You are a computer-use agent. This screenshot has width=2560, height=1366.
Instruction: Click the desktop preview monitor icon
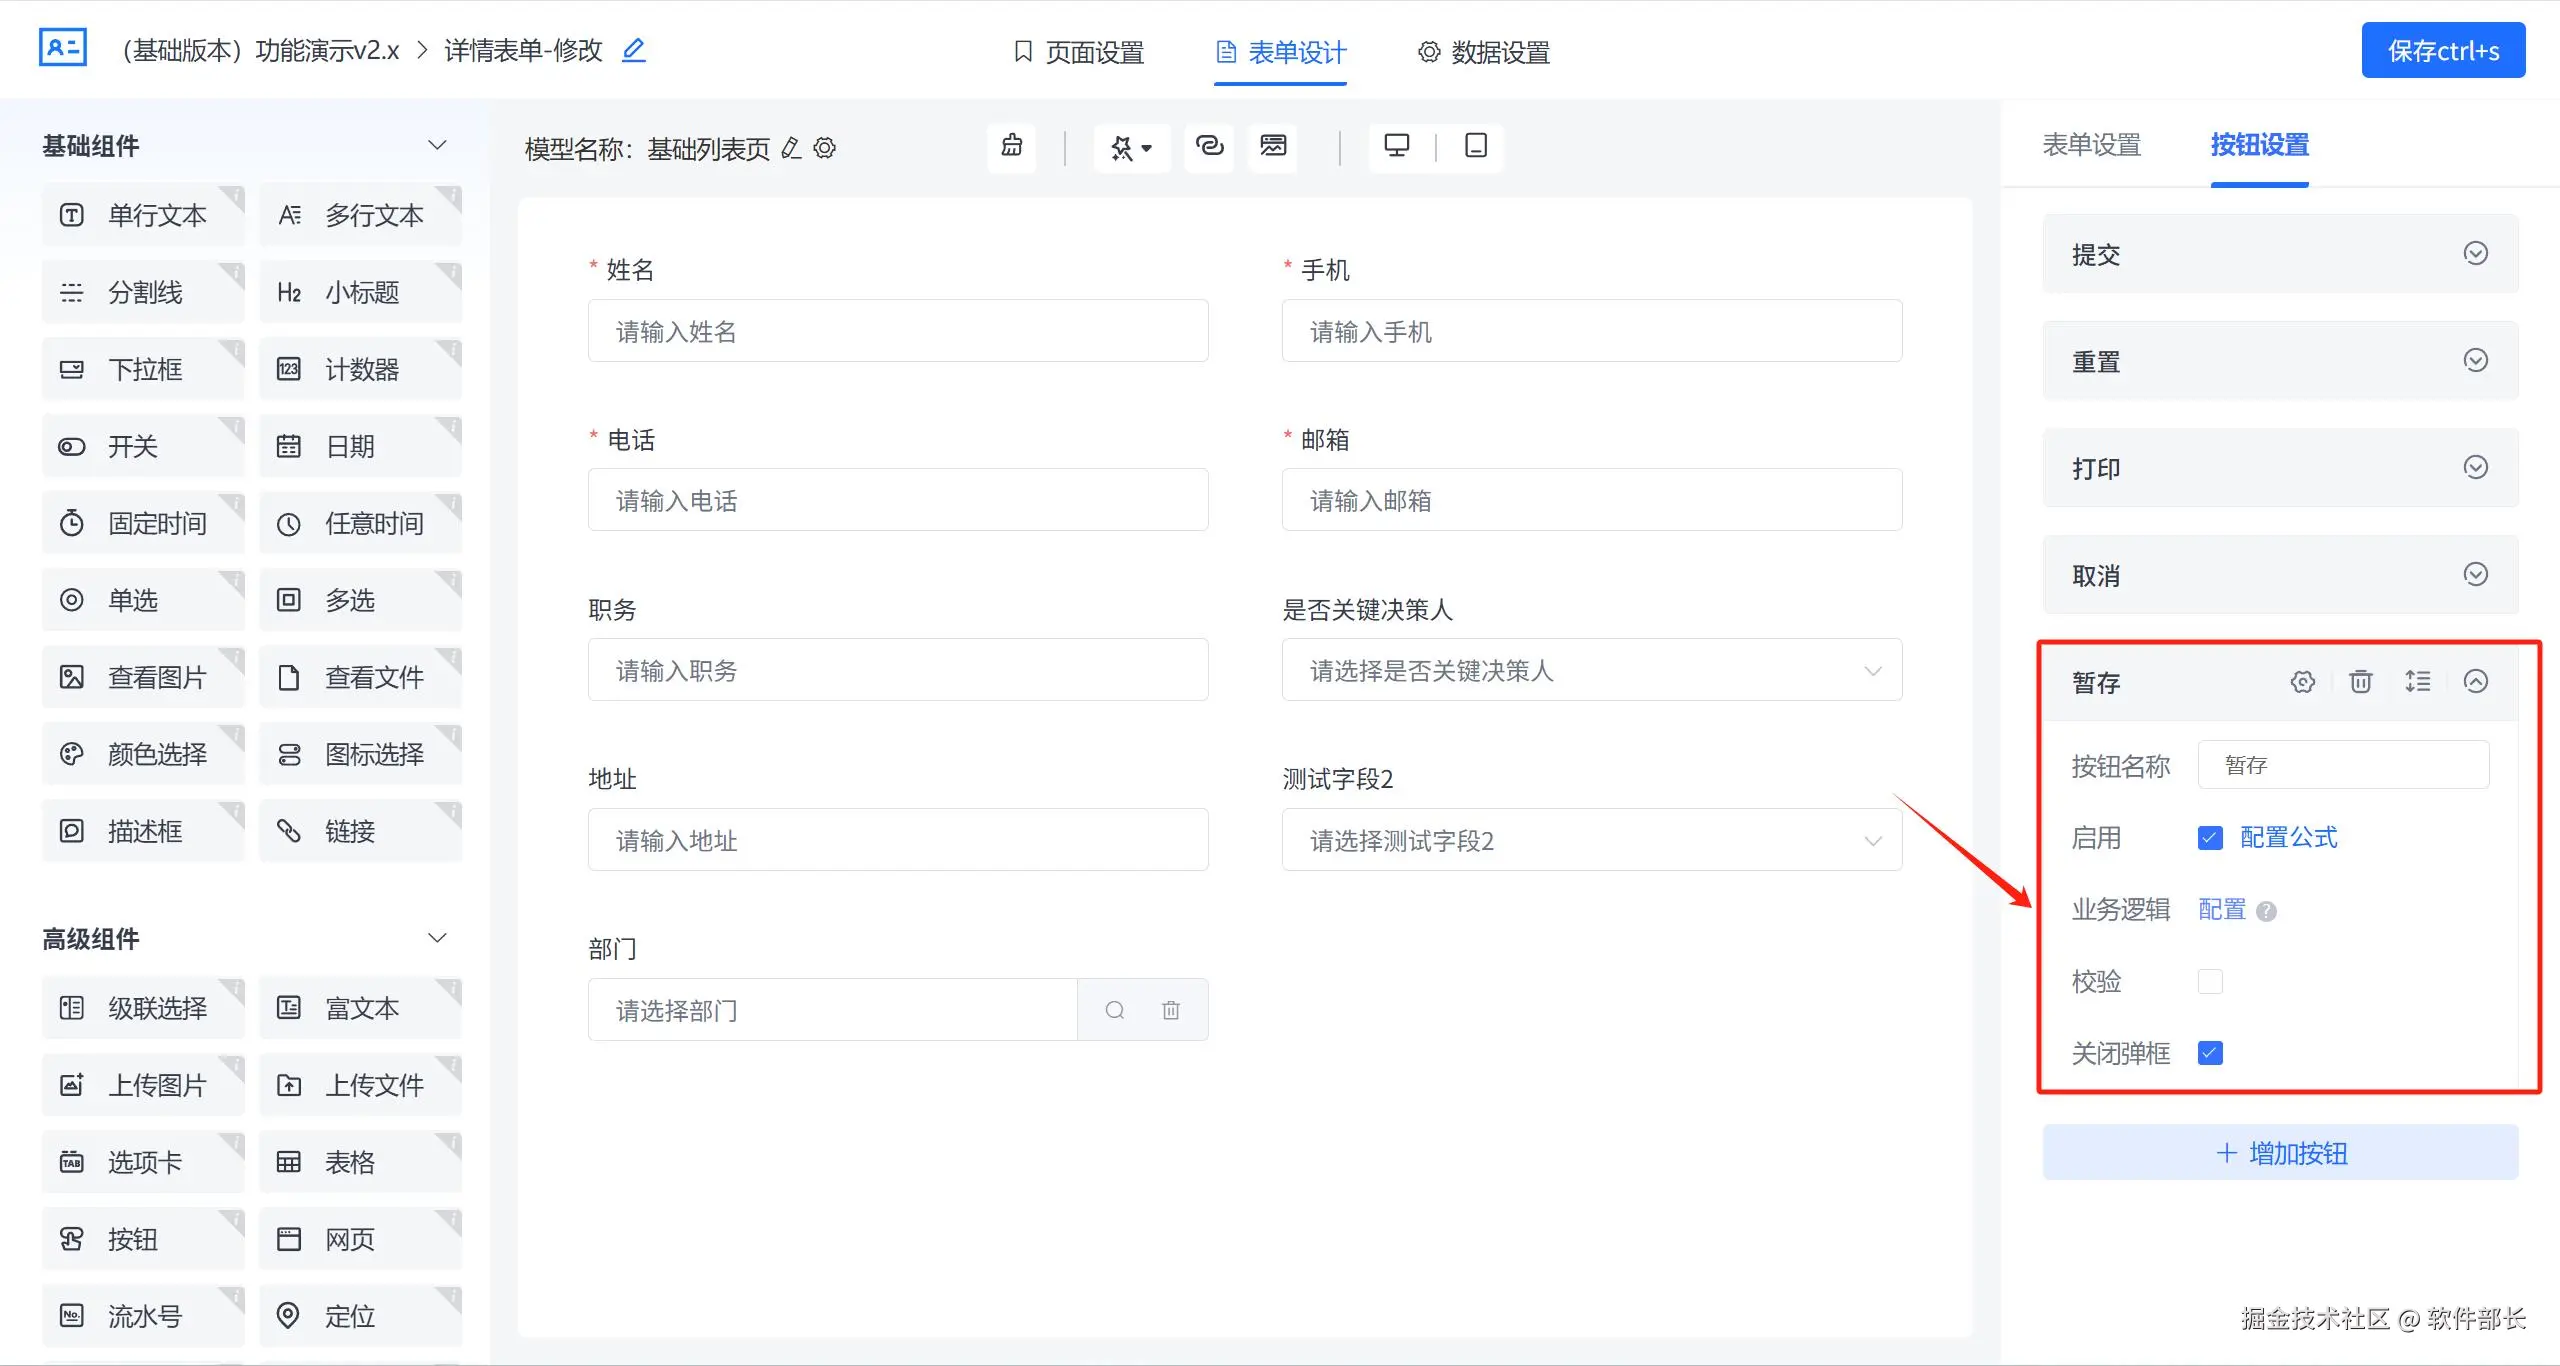pyautogui.click(x=1396, y=146)
